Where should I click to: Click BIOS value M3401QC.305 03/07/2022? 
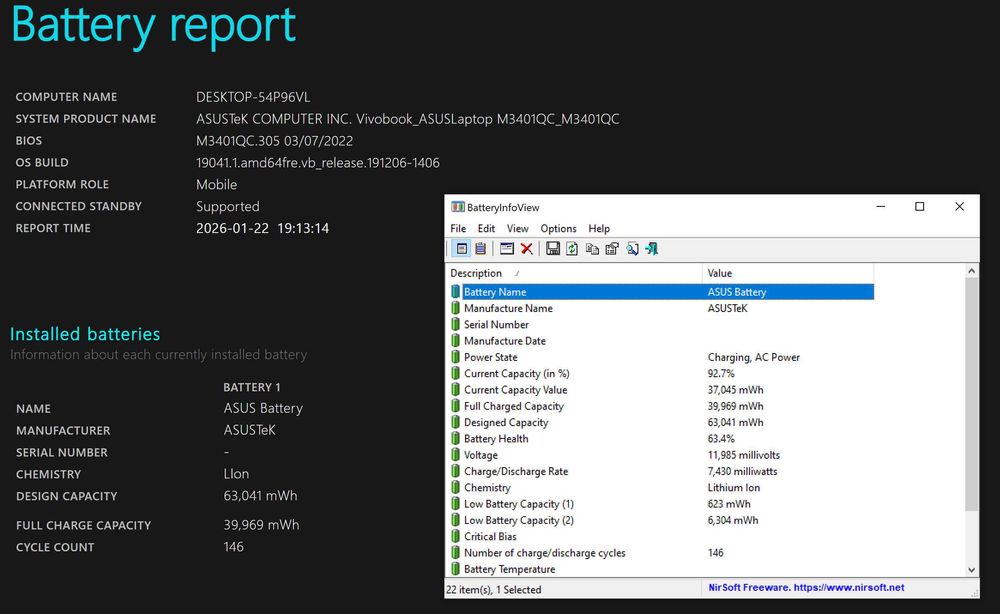(274, 141)
